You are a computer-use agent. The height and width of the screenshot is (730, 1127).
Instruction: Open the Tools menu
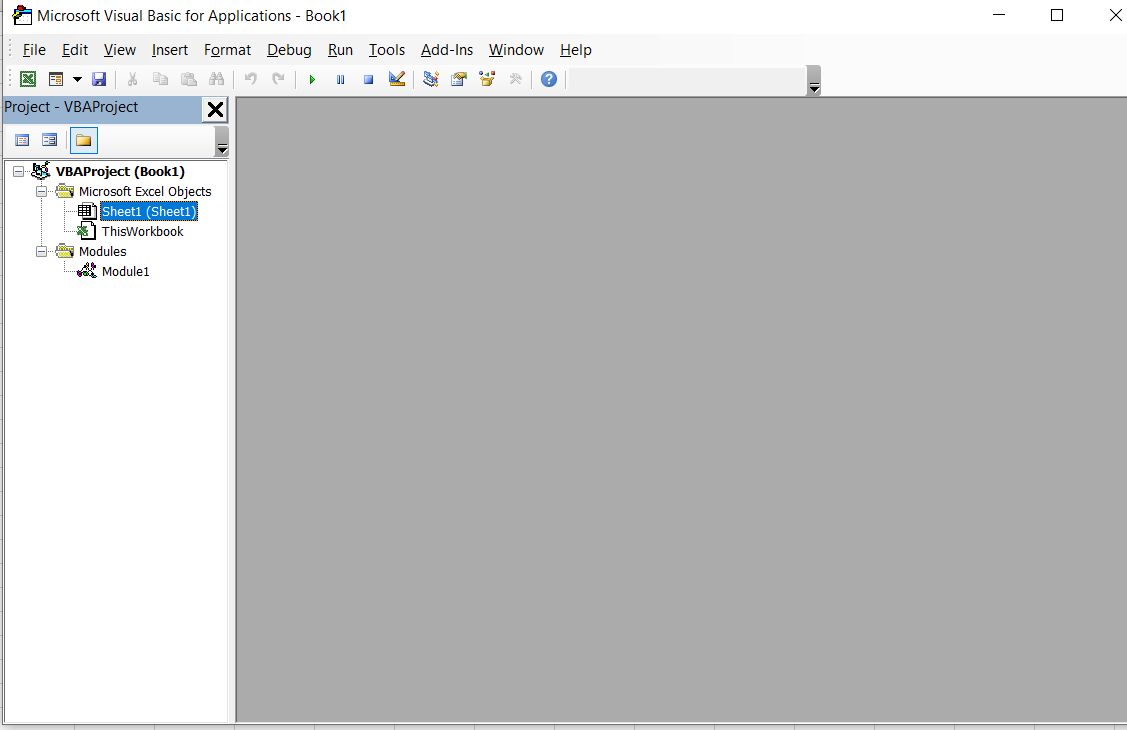pyautogui.click(x=387, y=50)
